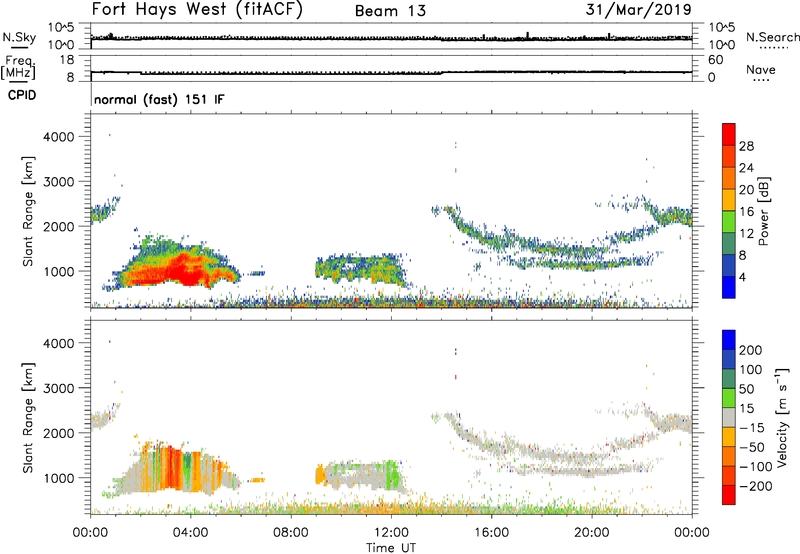Click the velocity scale value '-200'
This screenshot has width=800, height=554.
(x=756, y=486)
